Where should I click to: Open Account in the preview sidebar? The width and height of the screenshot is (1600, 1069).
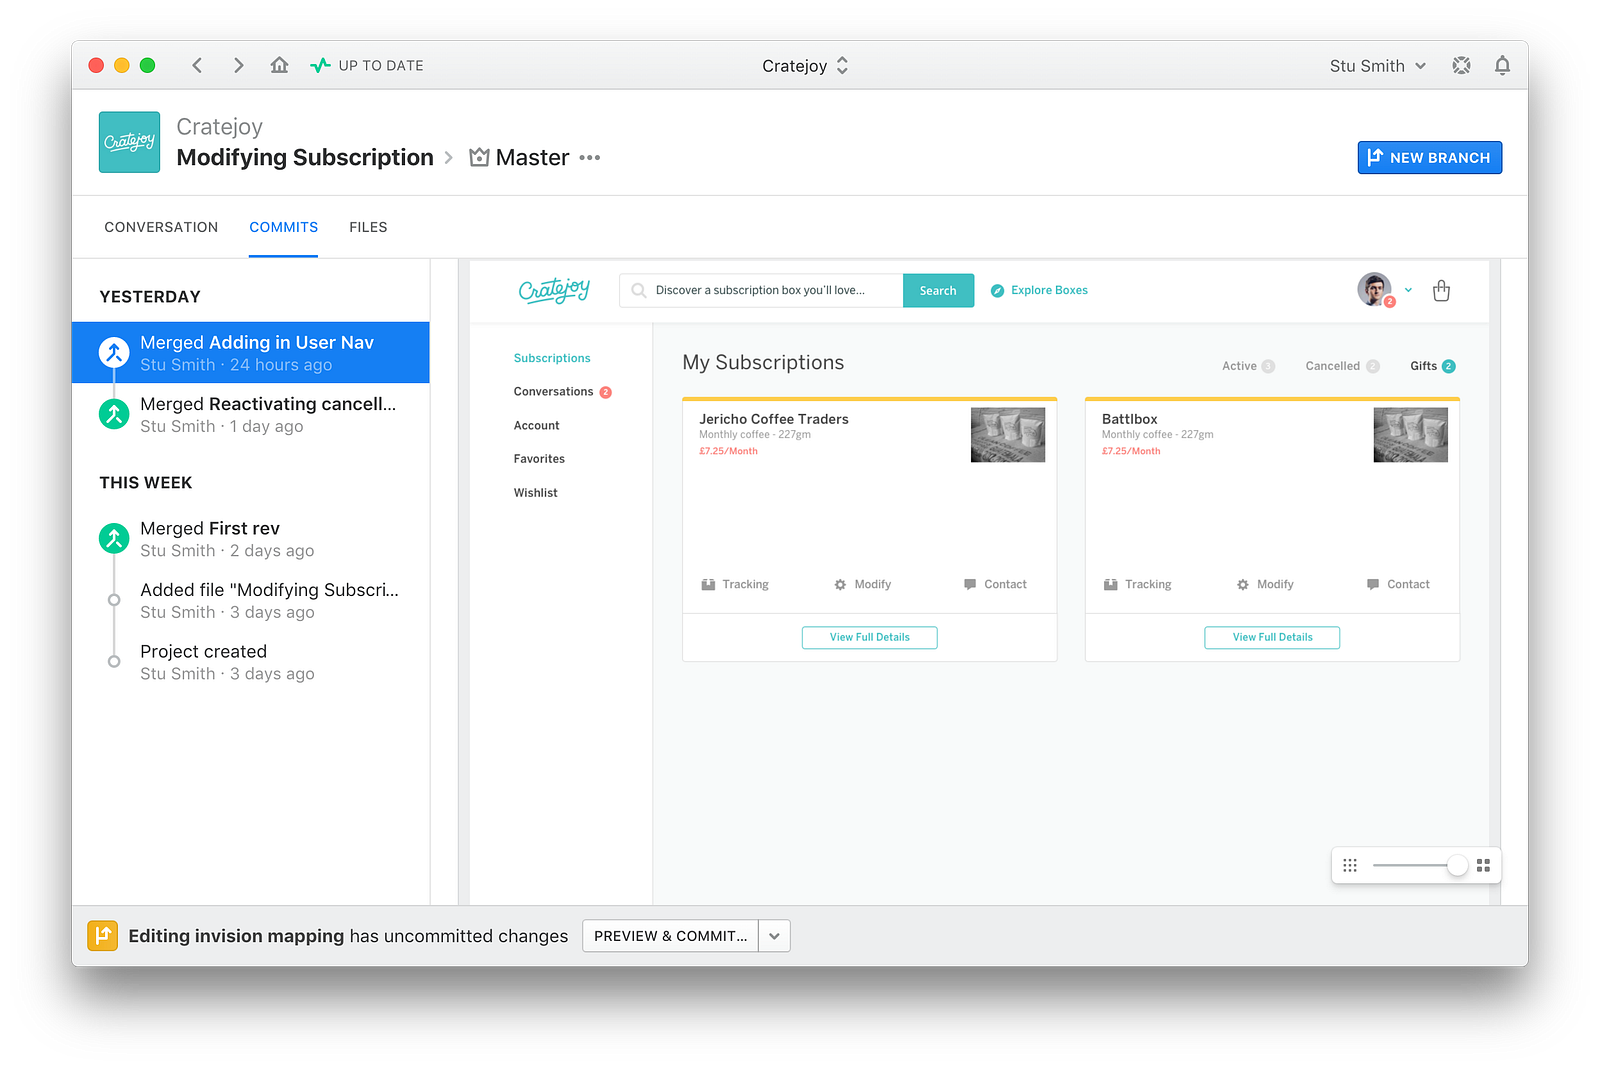point(536,426)
